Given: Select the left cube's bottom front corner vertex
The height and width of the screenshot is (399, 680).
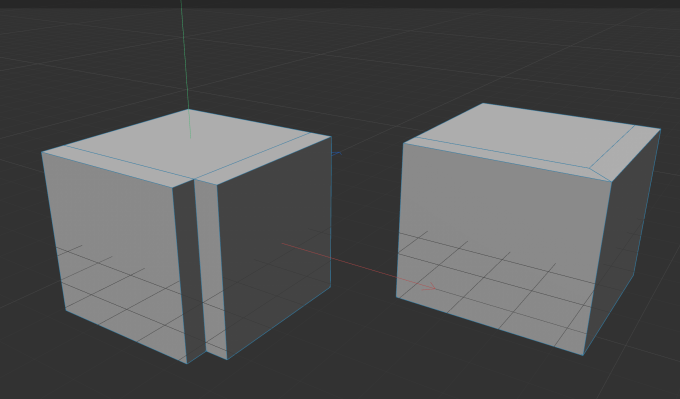Looking at the screenshot, I should (187, 363).
